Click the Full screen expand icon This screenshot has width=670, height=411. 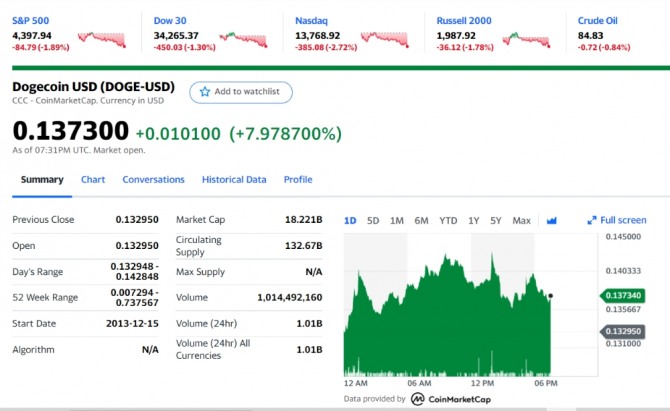coord(592,220)
